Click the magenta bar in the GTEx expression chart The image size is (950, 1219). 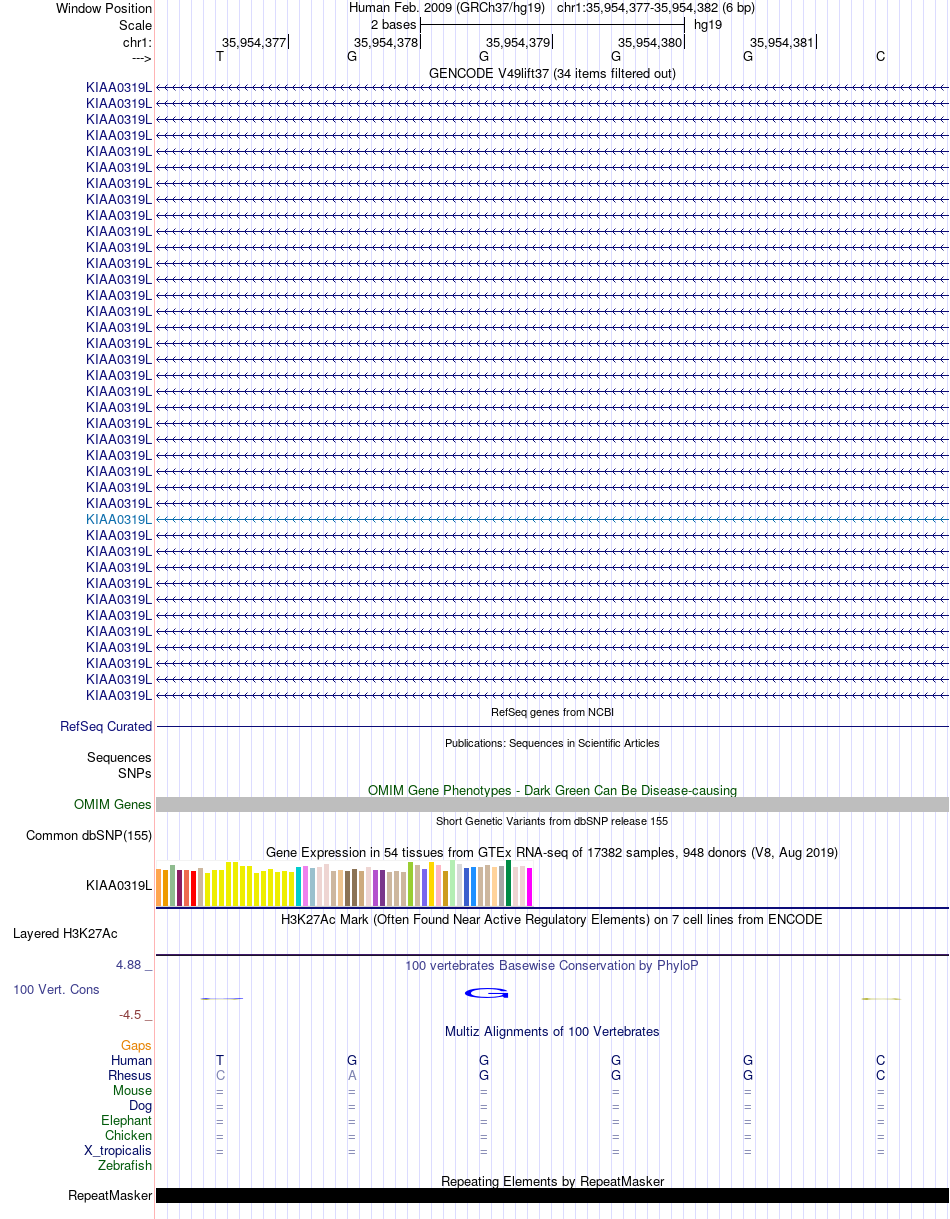tap(530, 887)
